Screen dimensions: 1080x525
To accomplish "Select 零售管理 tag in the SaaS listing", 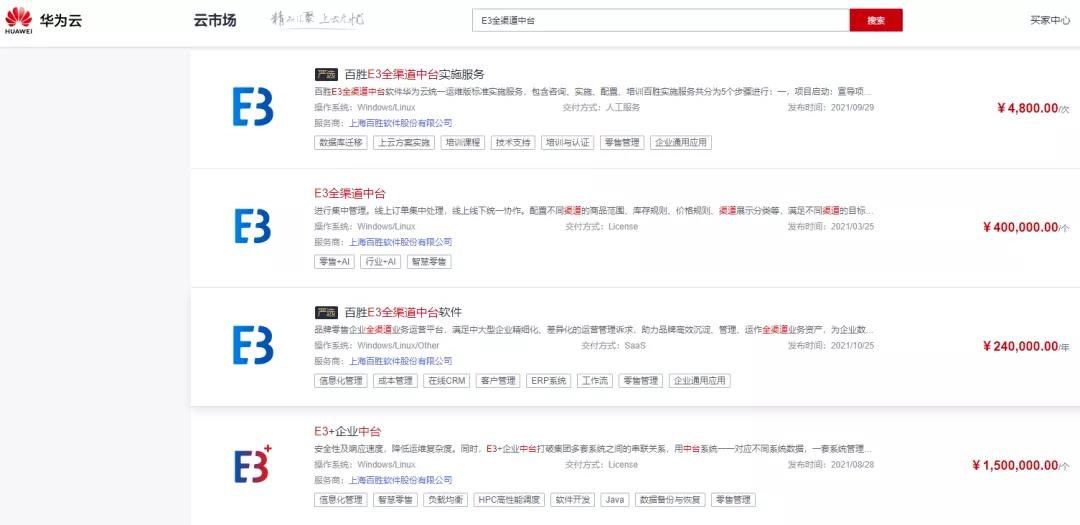I will click(x=641, y=380).
